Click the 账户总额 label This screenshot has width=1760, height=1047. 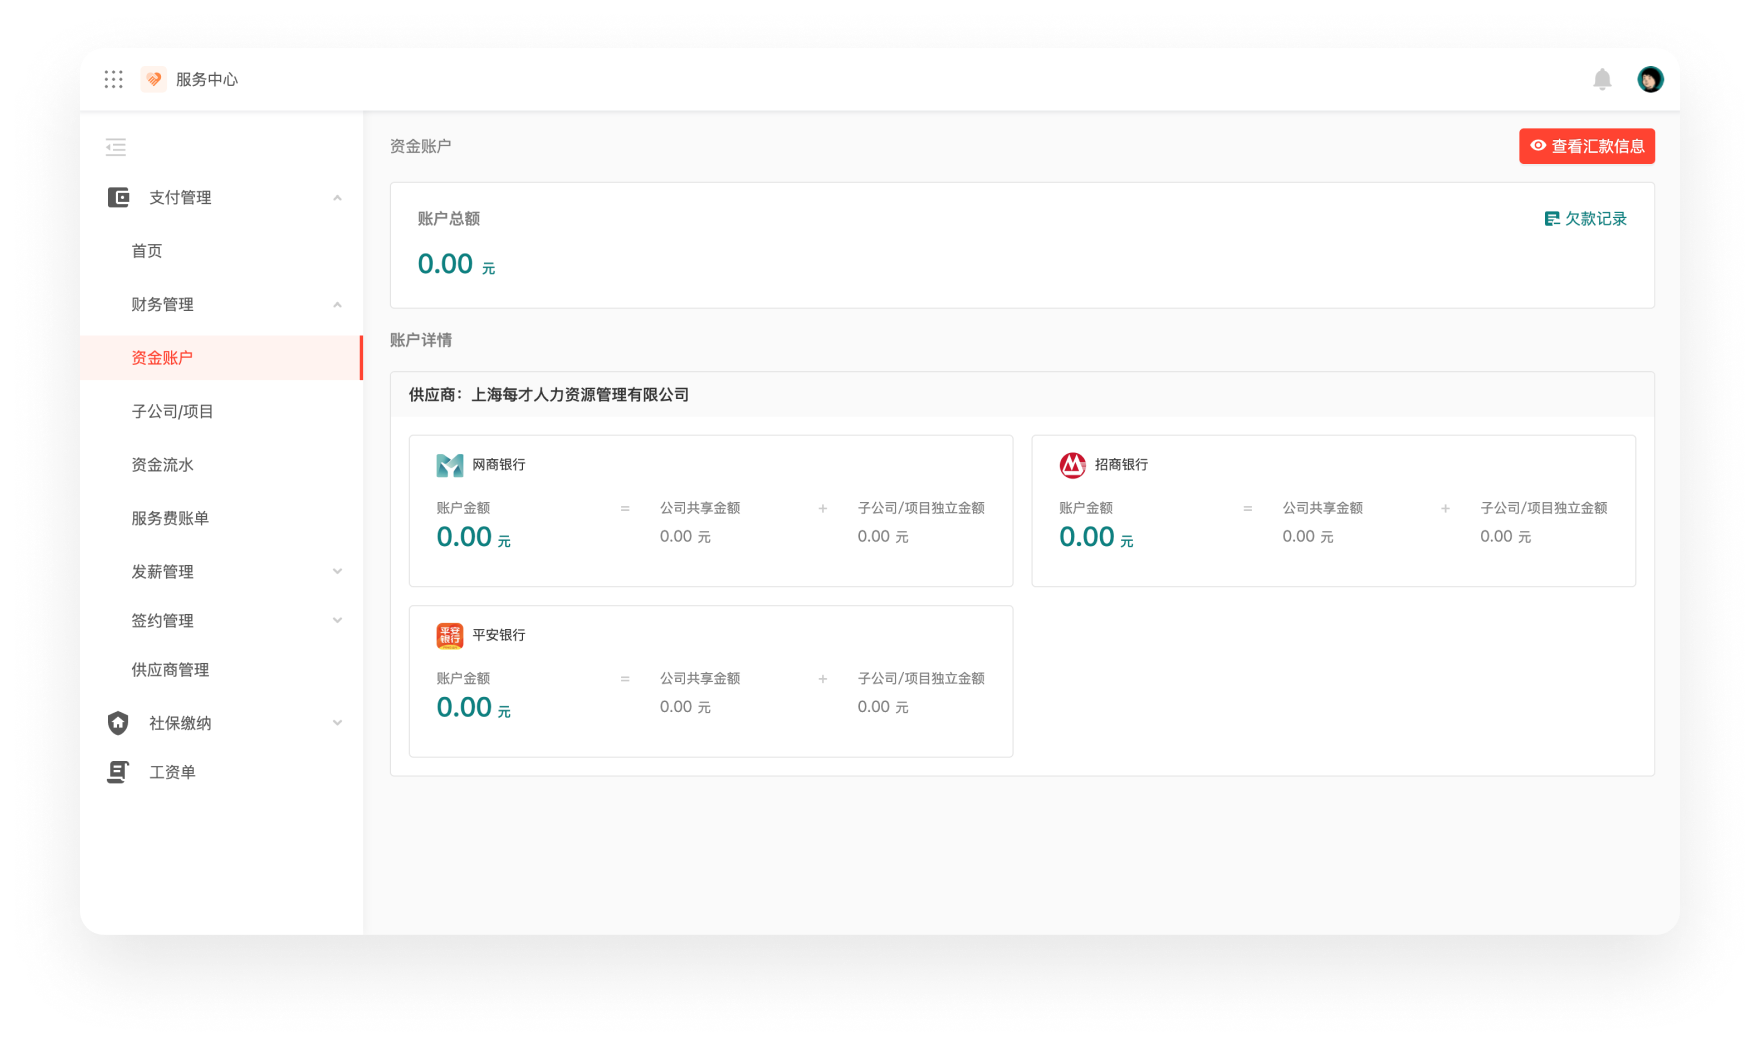click(x=449, y=219)
